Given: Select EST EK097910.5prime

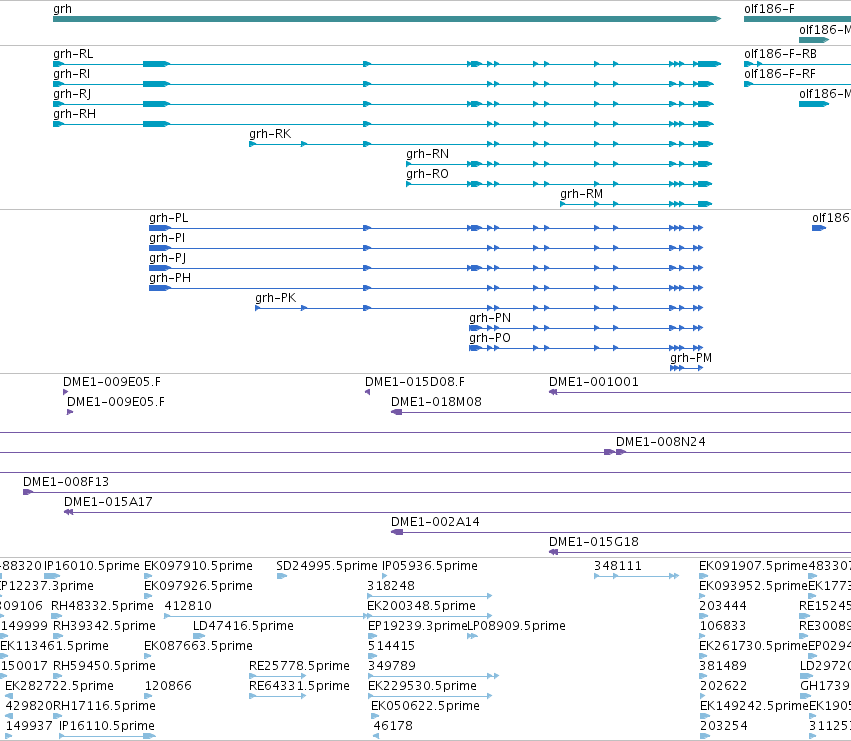Looking at the screenshot, I should [198, 566].
